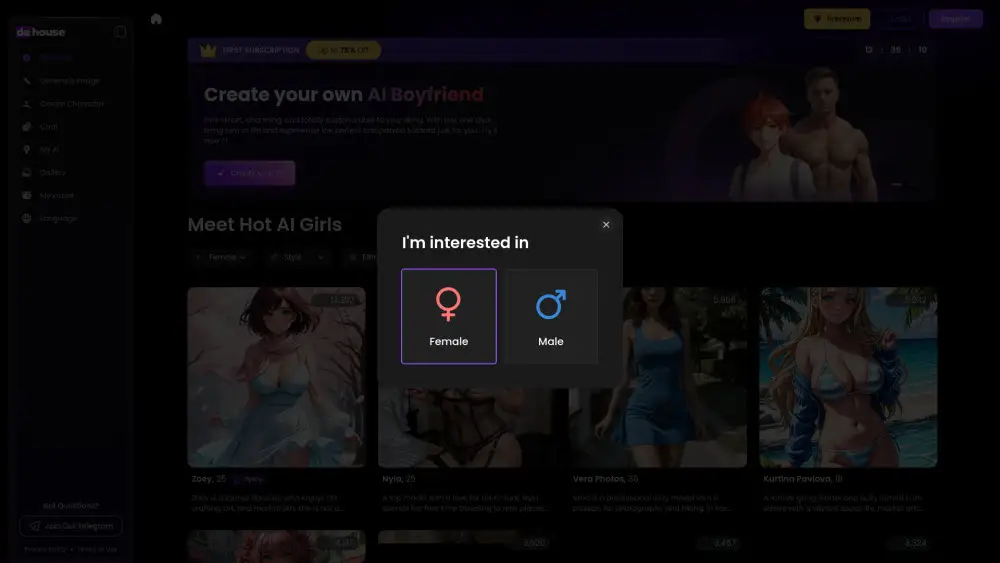Click the Create Character person icon
Image resolution: width=1000 pixels, height=563 pixels.
pyautogui.click(x=27, y=104)
